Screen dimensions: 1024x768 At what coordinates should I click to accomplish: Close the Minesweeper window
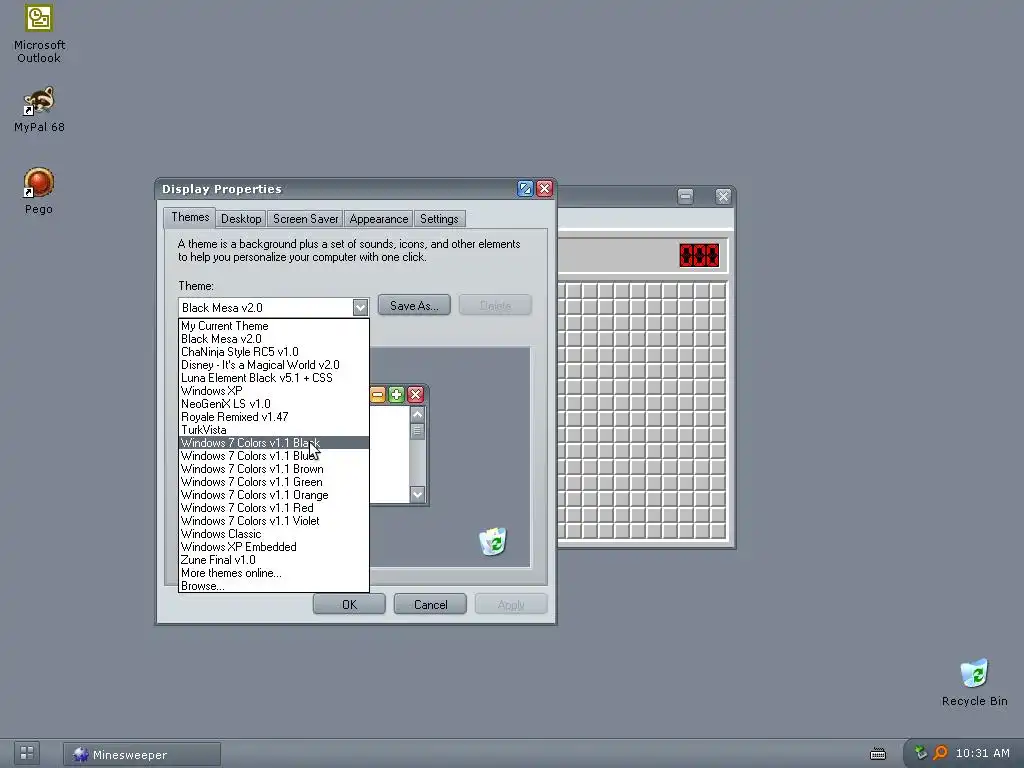click(x=723, y=196)
